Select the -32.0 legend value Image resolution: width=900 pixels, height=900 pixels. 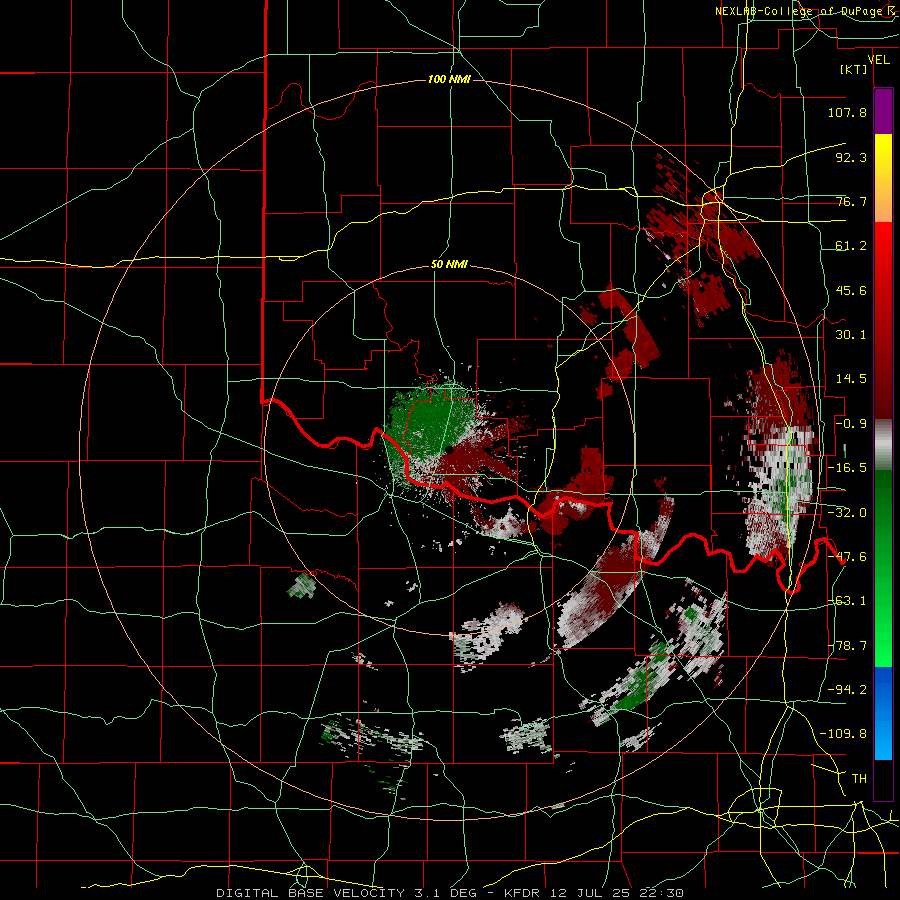847,513
